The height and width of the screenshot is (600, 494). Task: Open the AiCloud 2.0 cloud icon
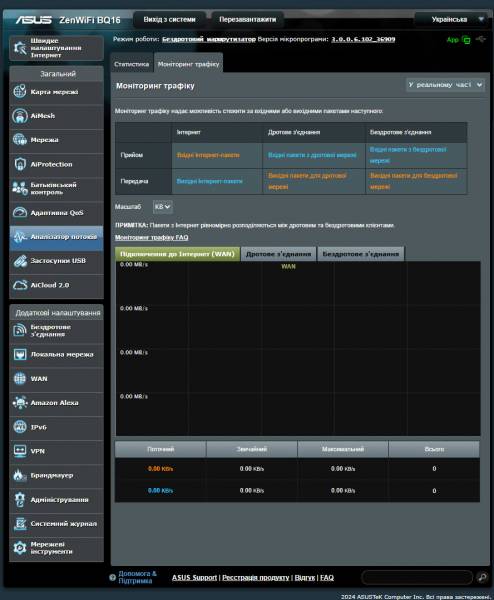[x=20, y=285]
